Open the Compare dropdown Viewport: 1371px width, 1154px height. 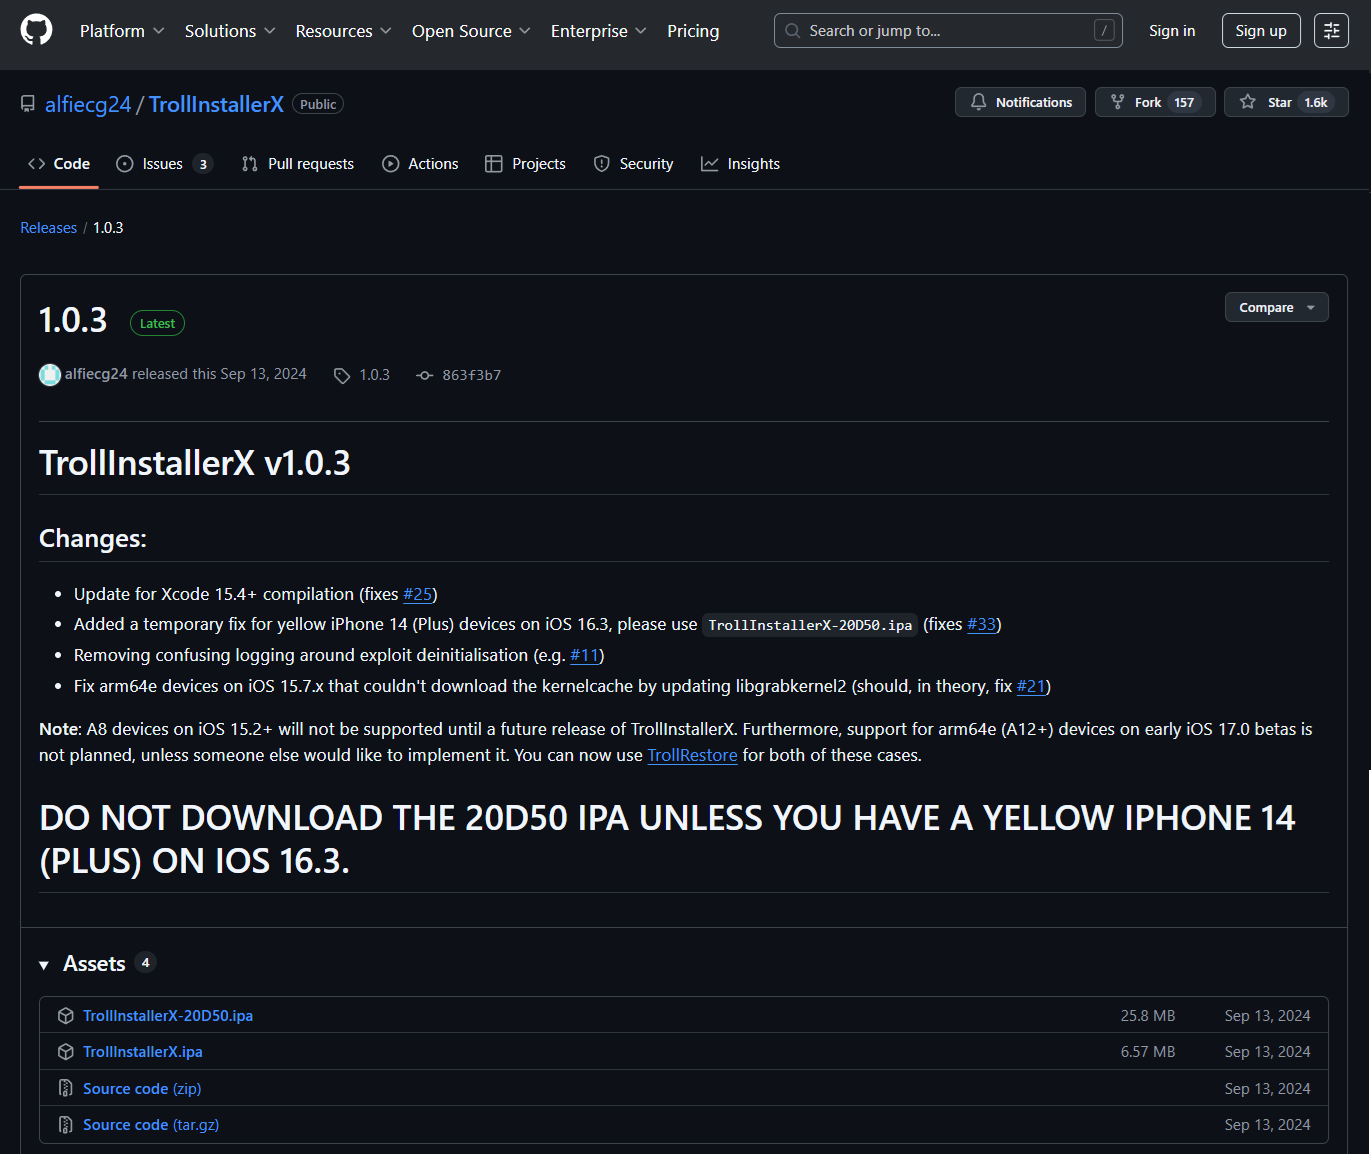1277,307
